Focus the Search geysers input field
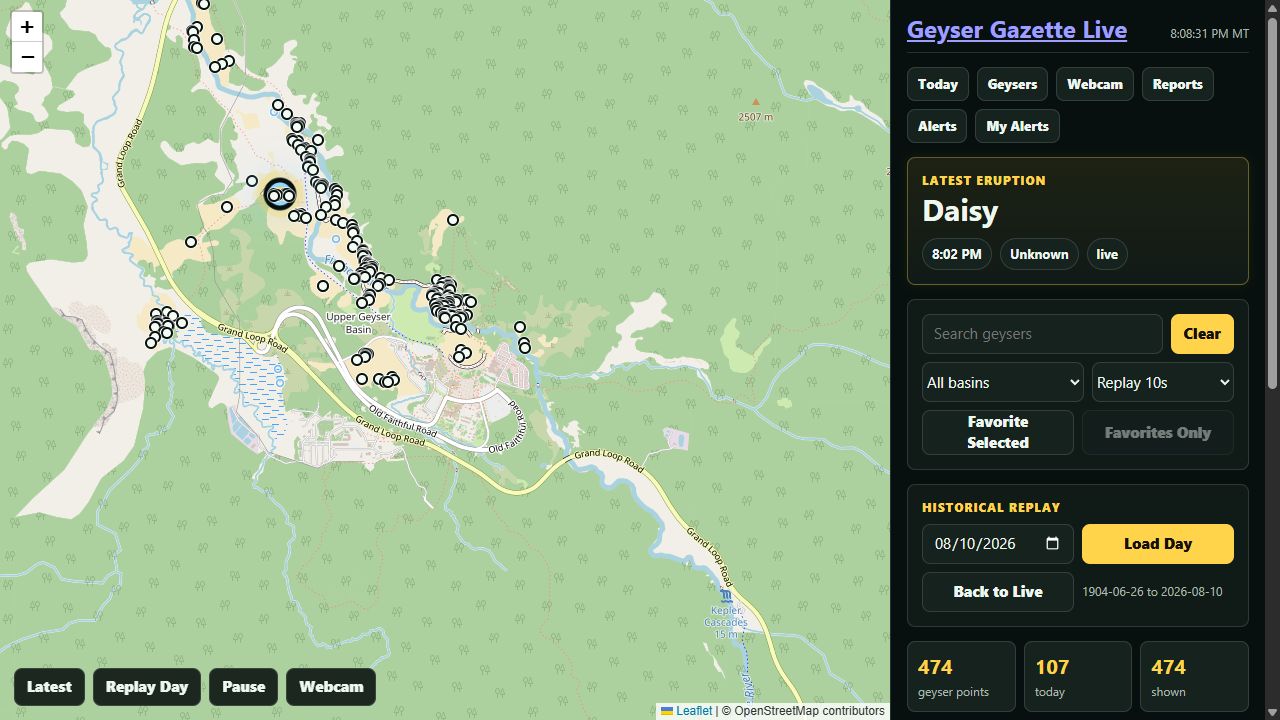Viewport: 1280px width, 720px height. (x=1042, y=334)
